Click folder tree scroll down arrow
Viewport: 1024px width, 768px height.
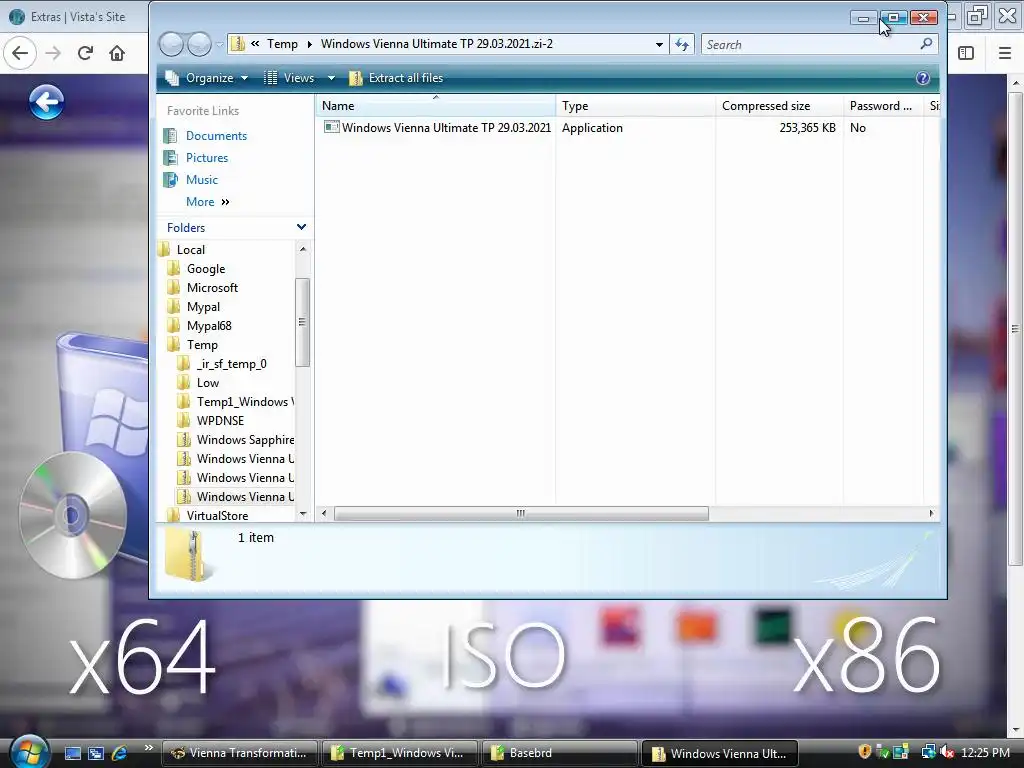302,514
